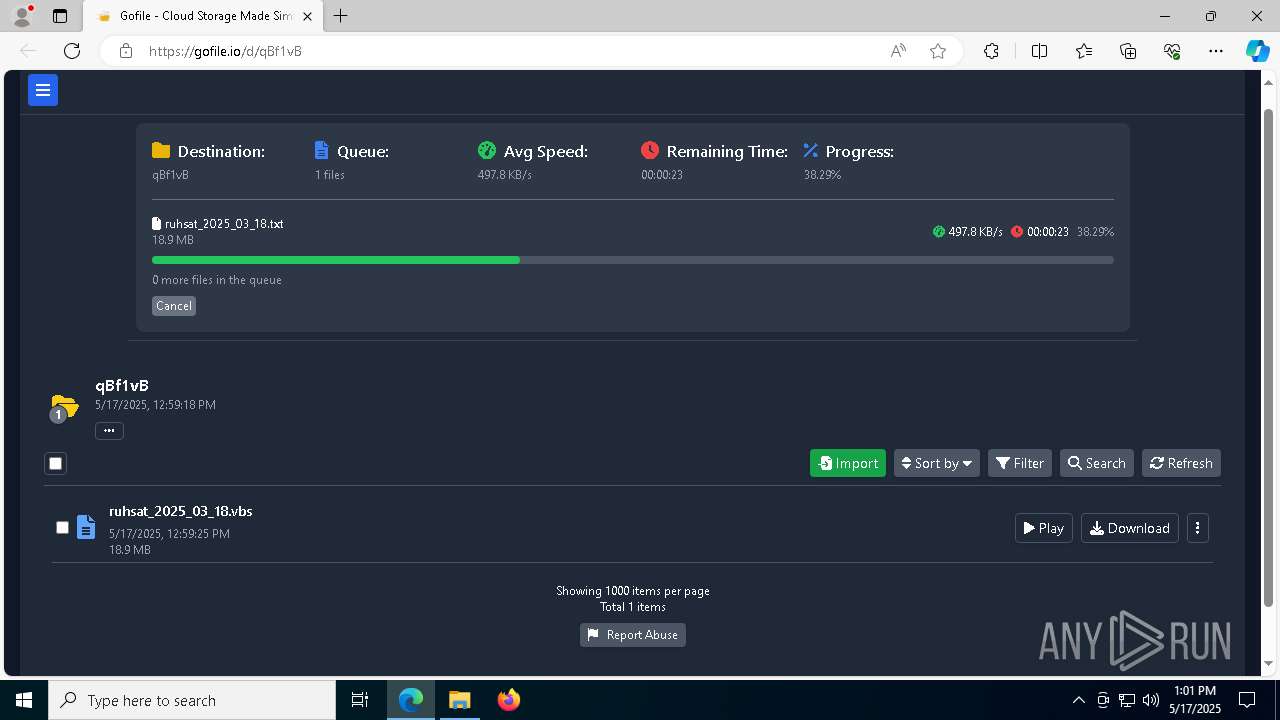Click the Queue file icon
1280x720 pixels.
tap(321, 150)
